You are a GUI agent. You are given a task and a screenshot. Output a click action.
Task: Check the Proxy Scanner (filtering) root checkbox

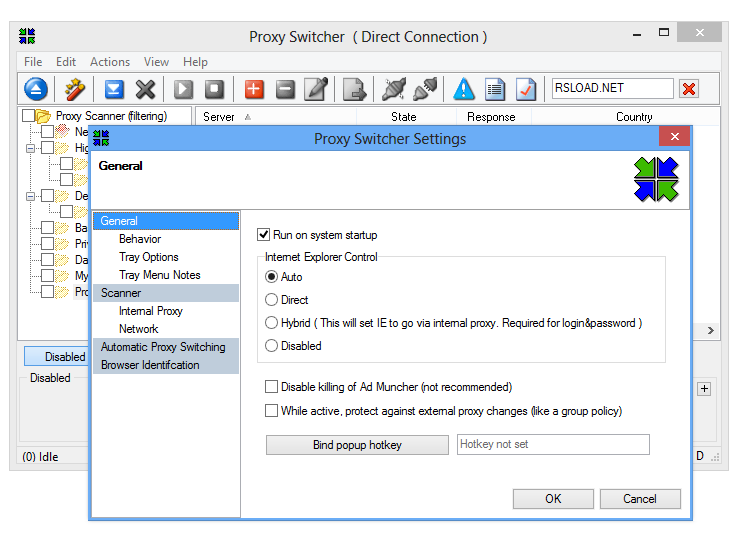coord(28,116)
